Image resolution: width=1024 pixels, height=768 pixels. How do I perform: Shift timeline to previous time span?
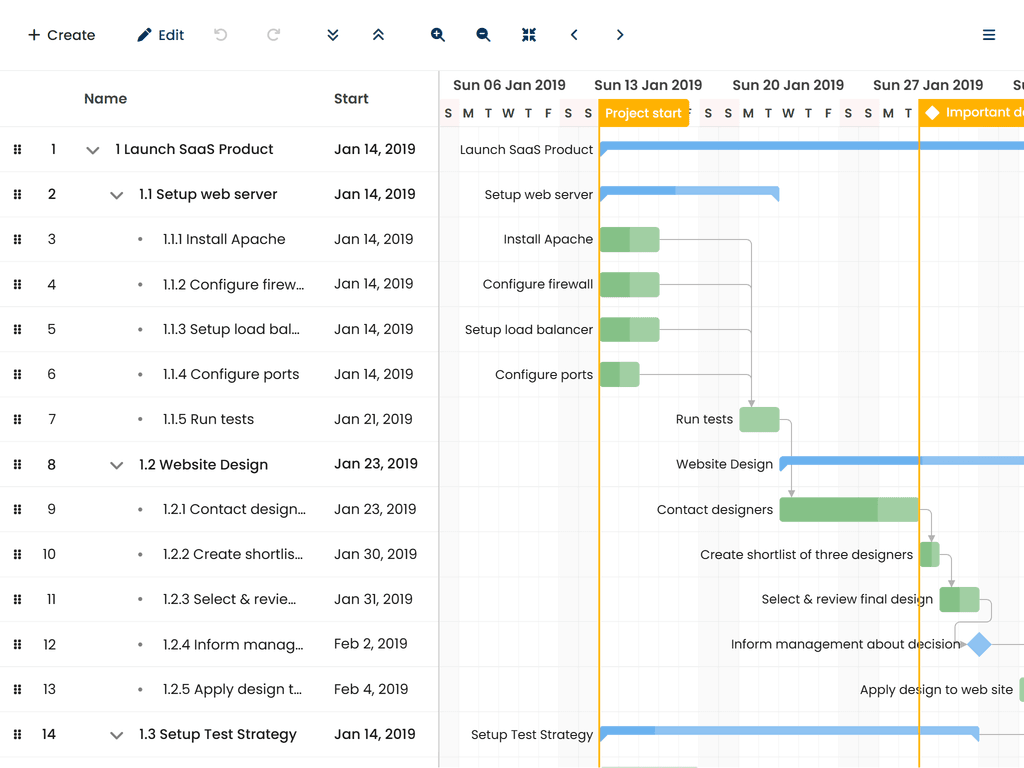point(574,35)
